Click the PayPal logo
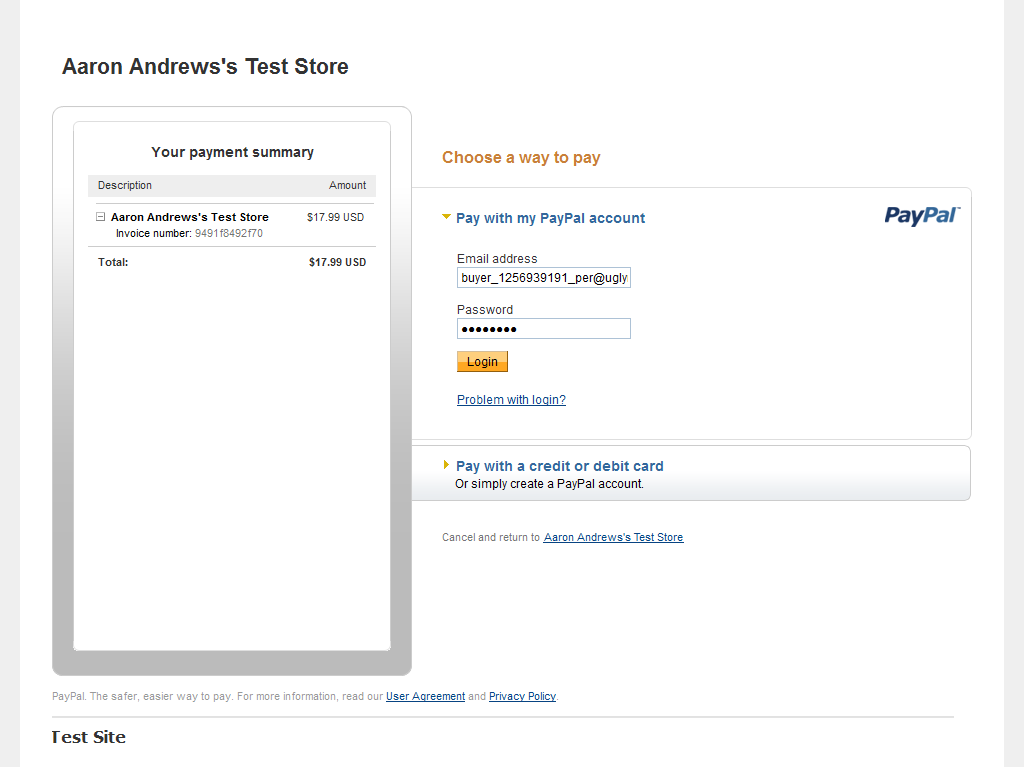 pos(921,215)
